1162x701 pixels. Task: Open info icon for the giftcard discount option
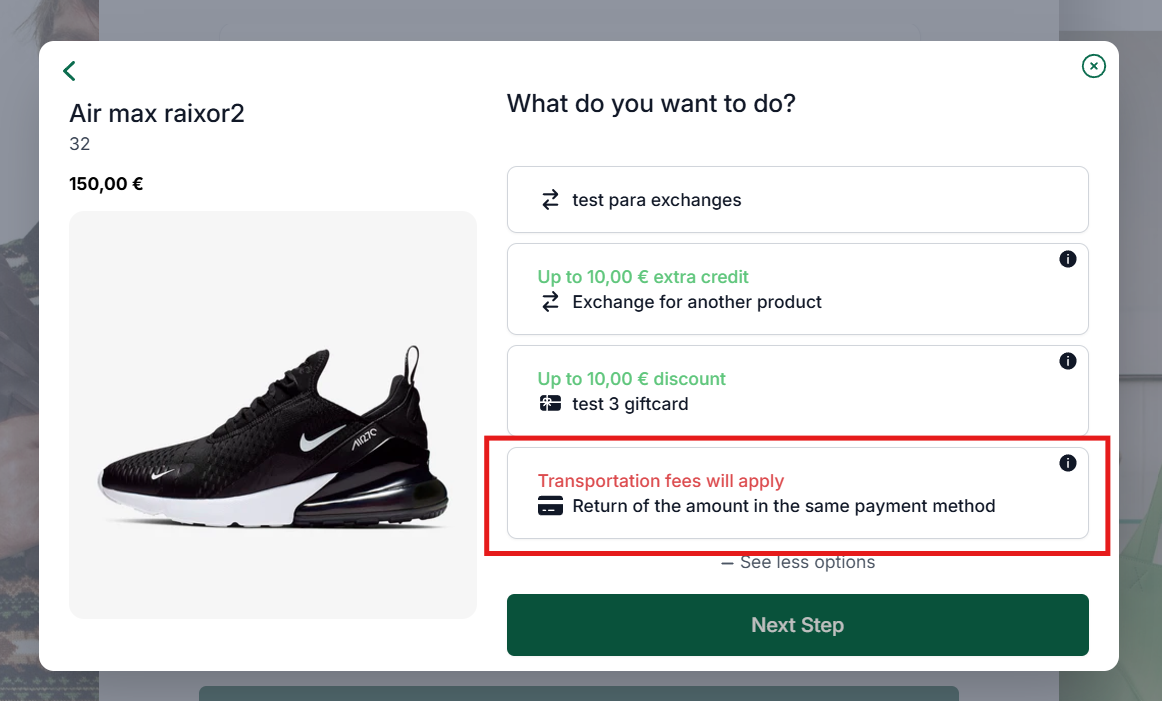pos(1067,361)
